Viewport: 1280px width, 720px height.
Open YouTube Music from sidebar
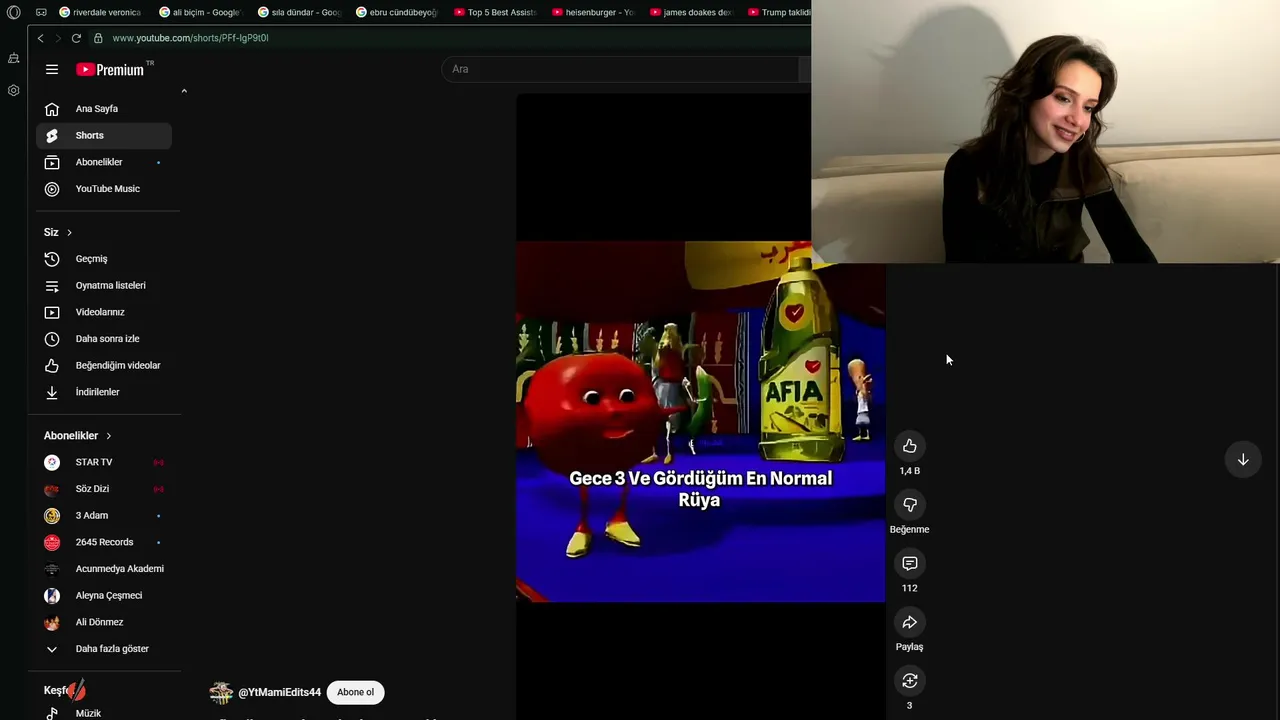pyautogui.click(x=104, y=189)
